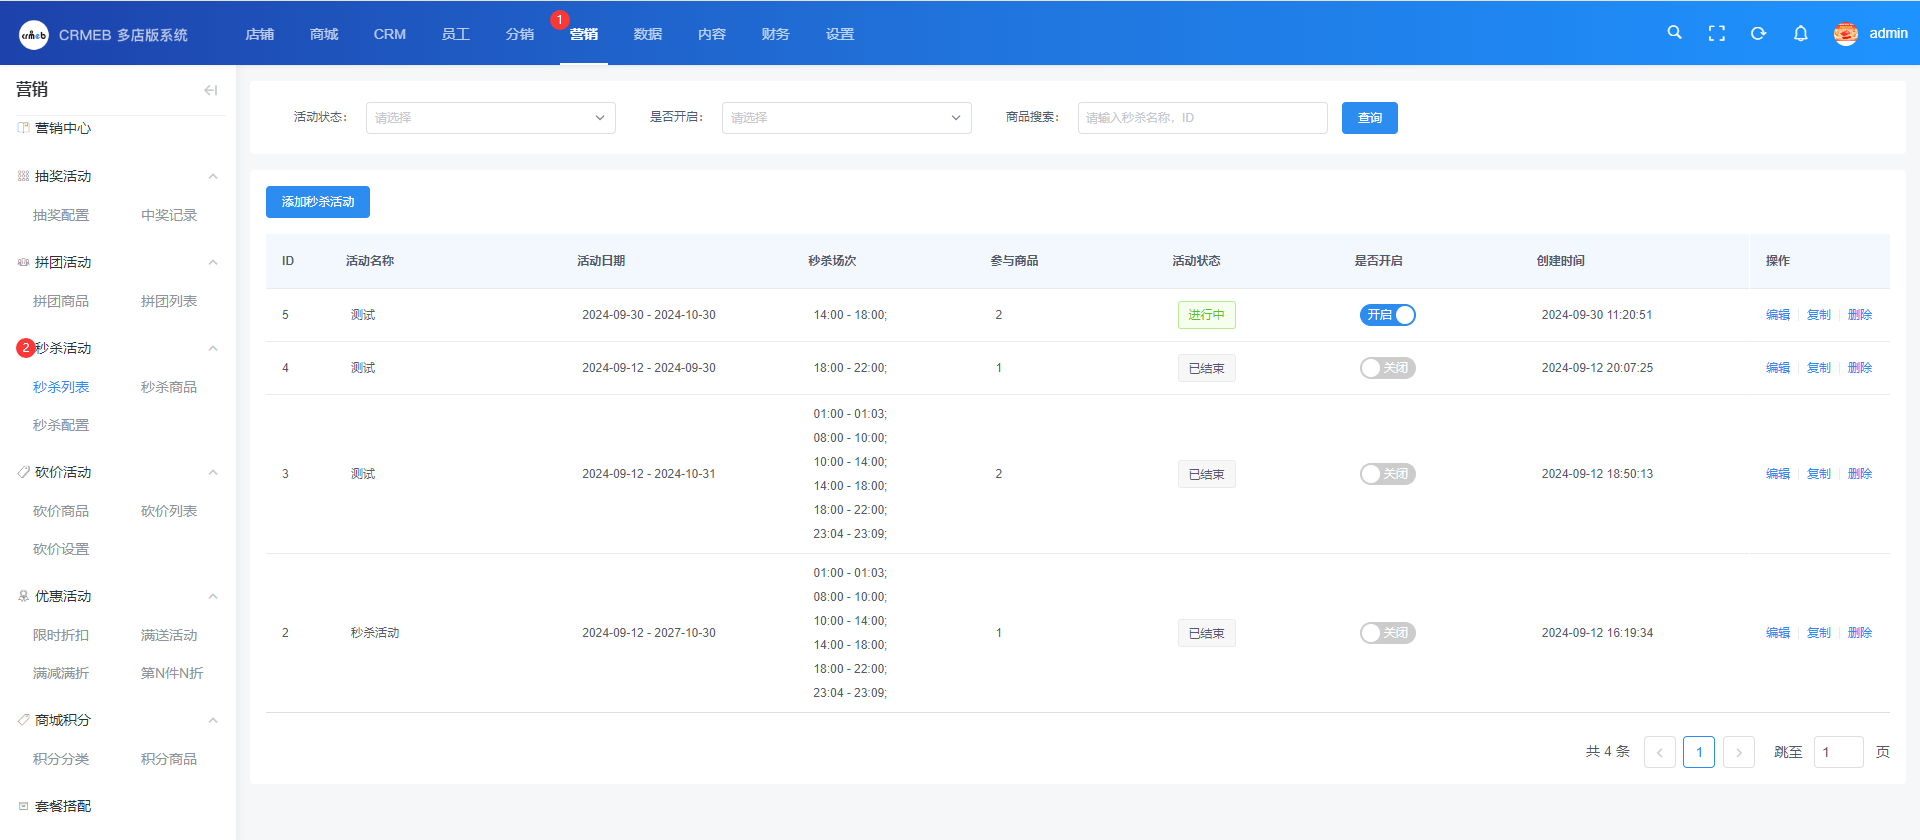Collapse the 抽奖活动 sidebar group

212,177
